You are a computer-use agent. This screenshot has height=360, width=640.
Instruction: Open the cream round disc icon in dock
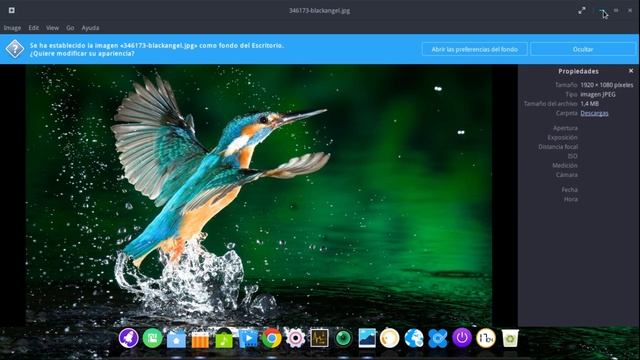[x=389, y=338]
